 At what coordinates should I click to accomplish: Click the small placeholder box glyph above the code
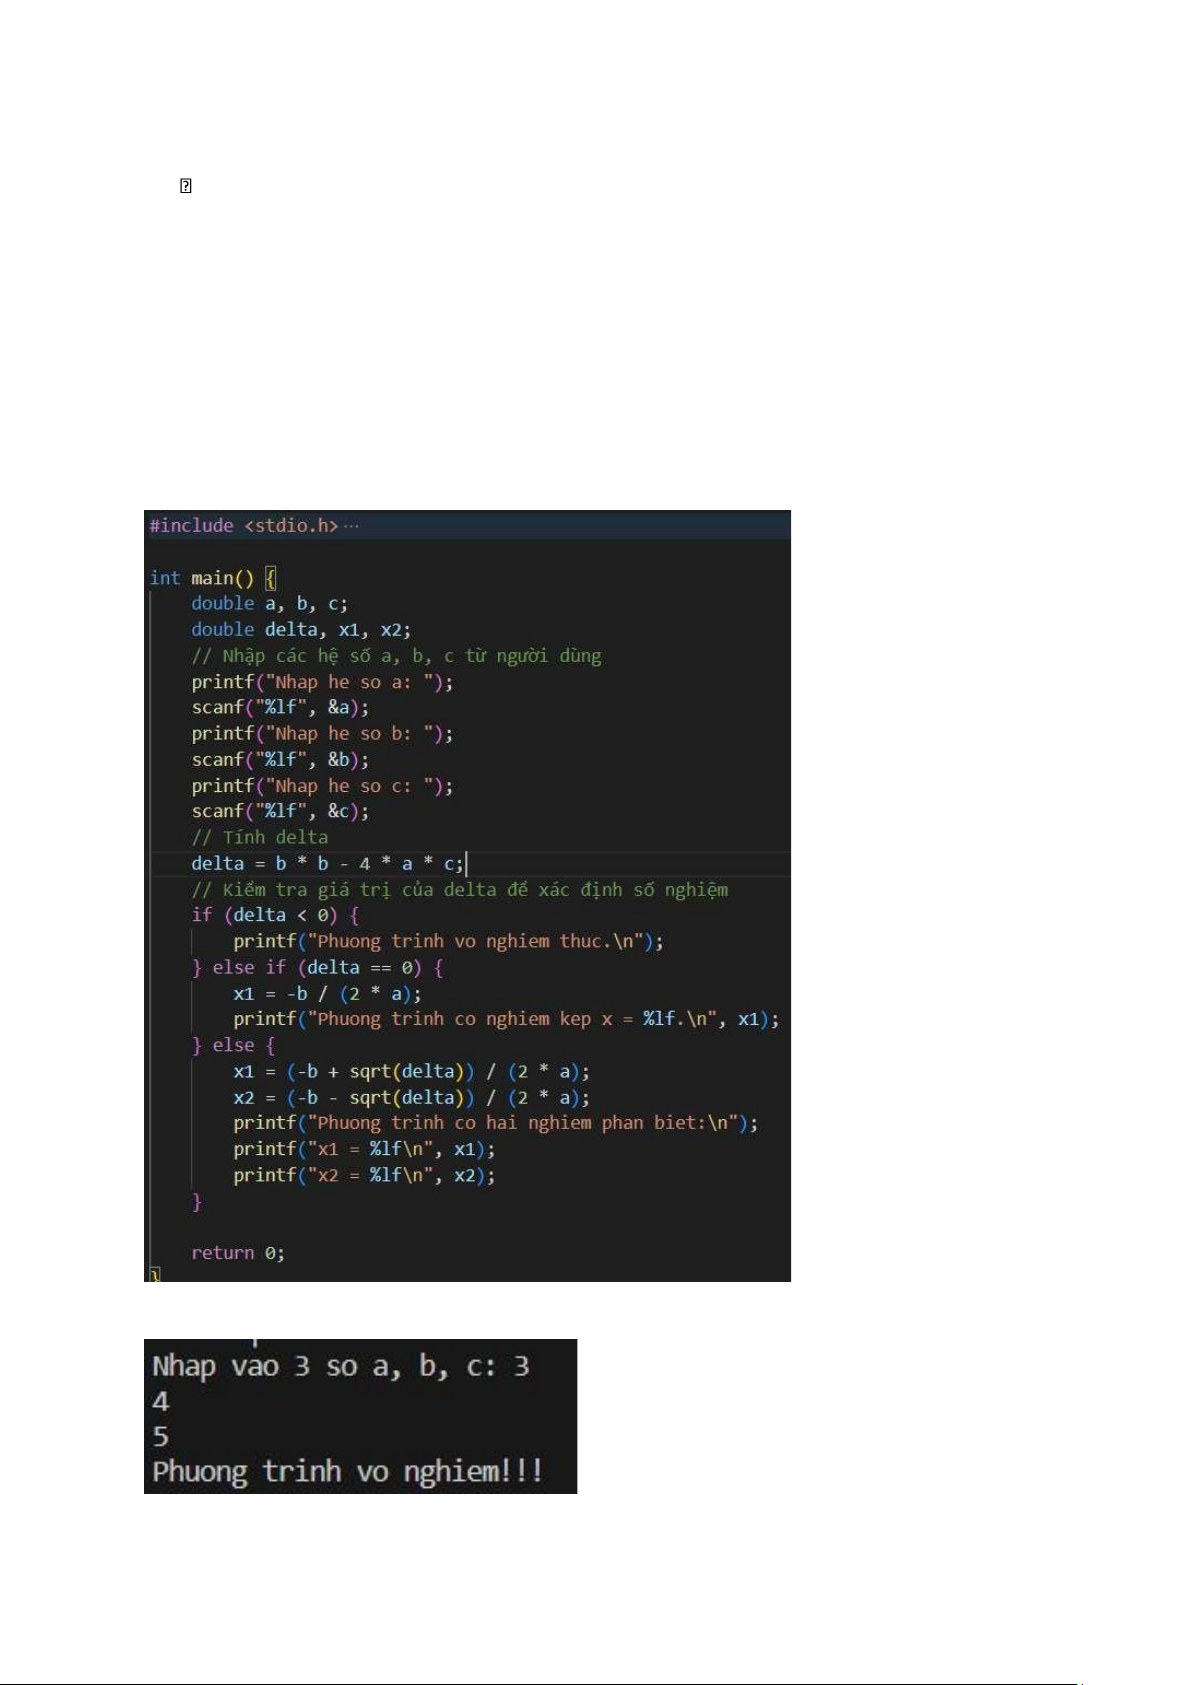pyautogui.click(x=185, y=186)
